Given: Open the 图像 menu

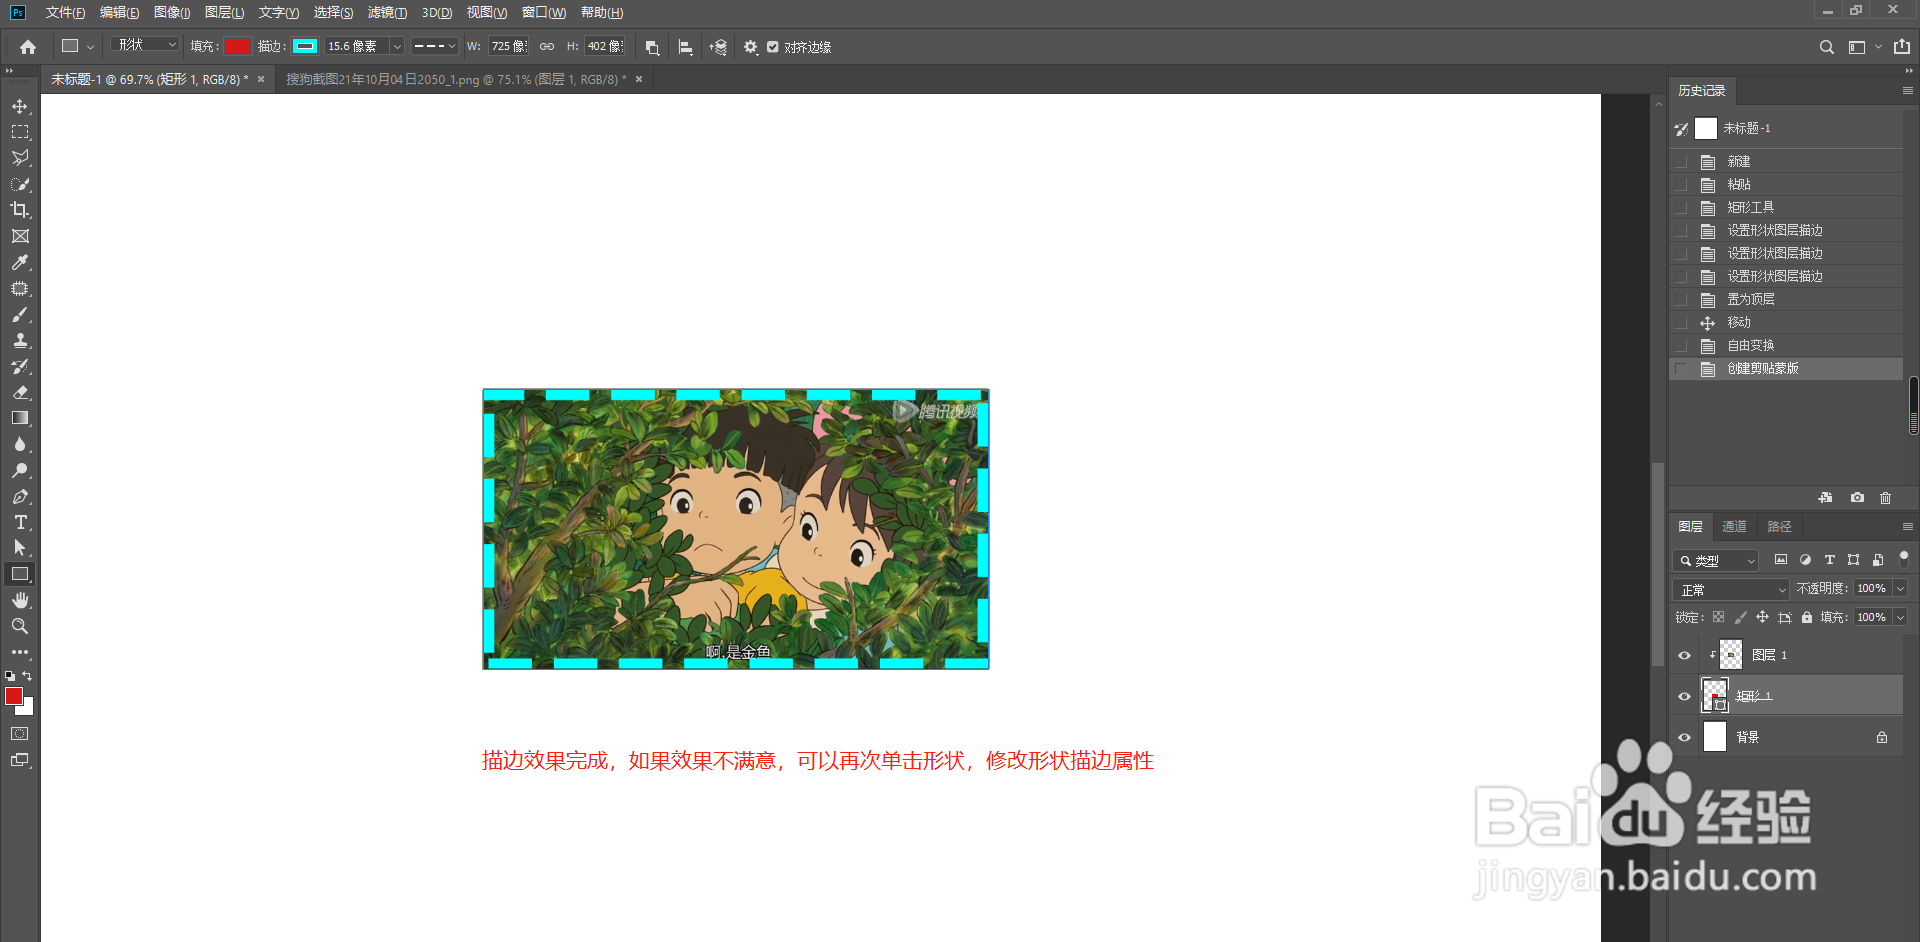Looking at the screenshot, I should coord(172,13).
